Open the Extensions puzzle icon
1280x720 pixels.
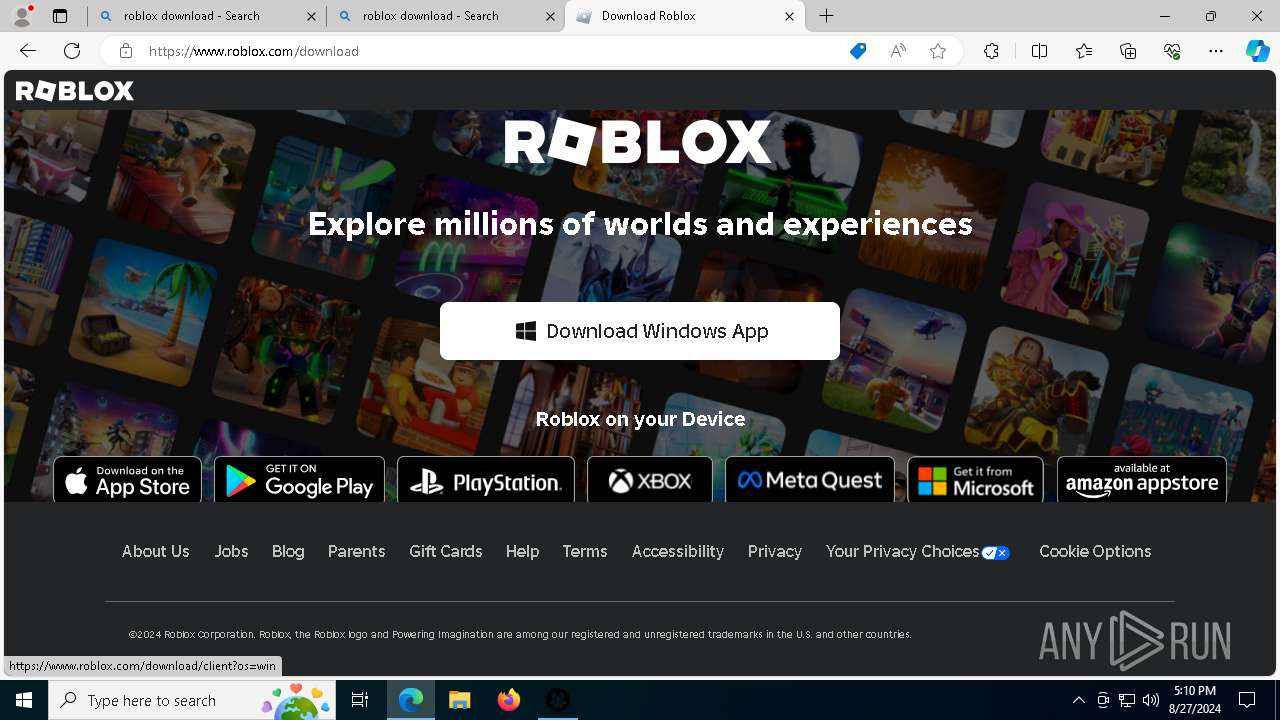coord(991,51)
